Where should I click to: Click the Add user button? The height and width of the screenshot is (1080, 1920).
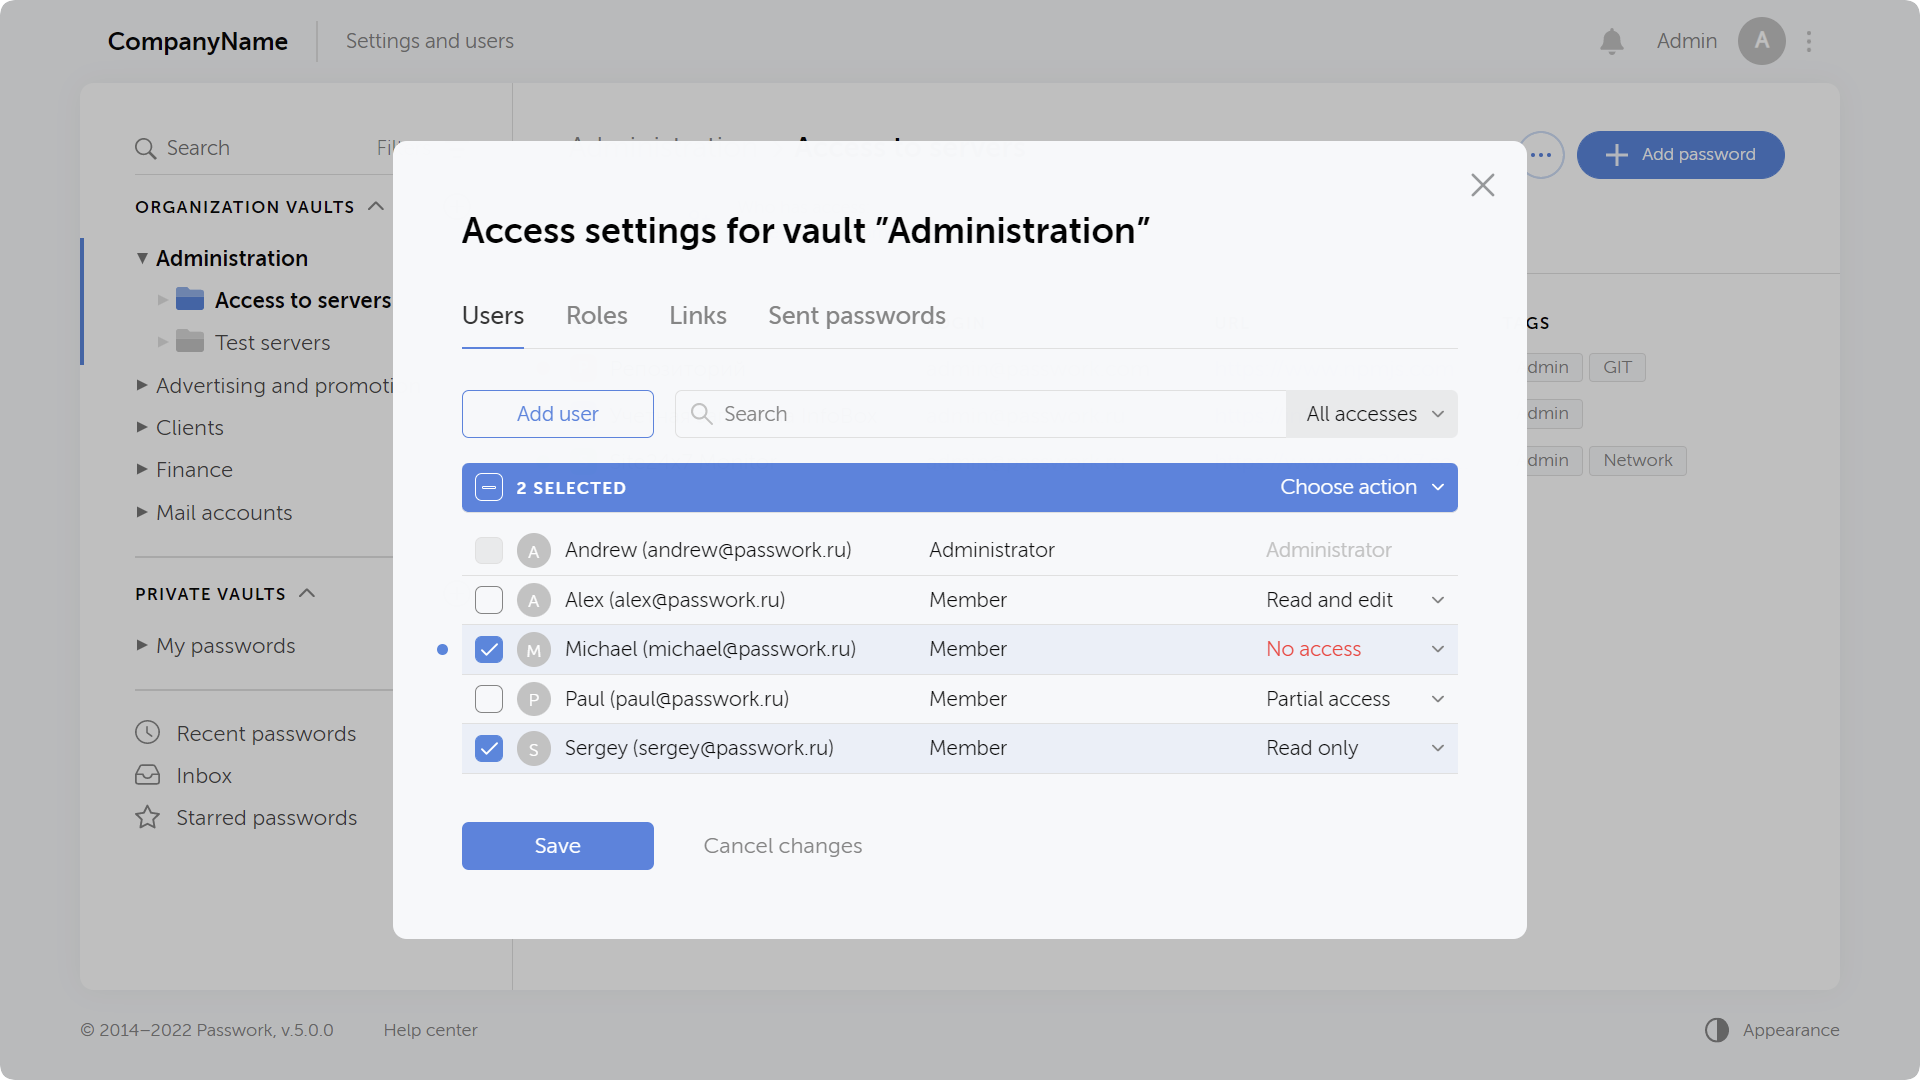pyautogui.click(x=557, y=414)
